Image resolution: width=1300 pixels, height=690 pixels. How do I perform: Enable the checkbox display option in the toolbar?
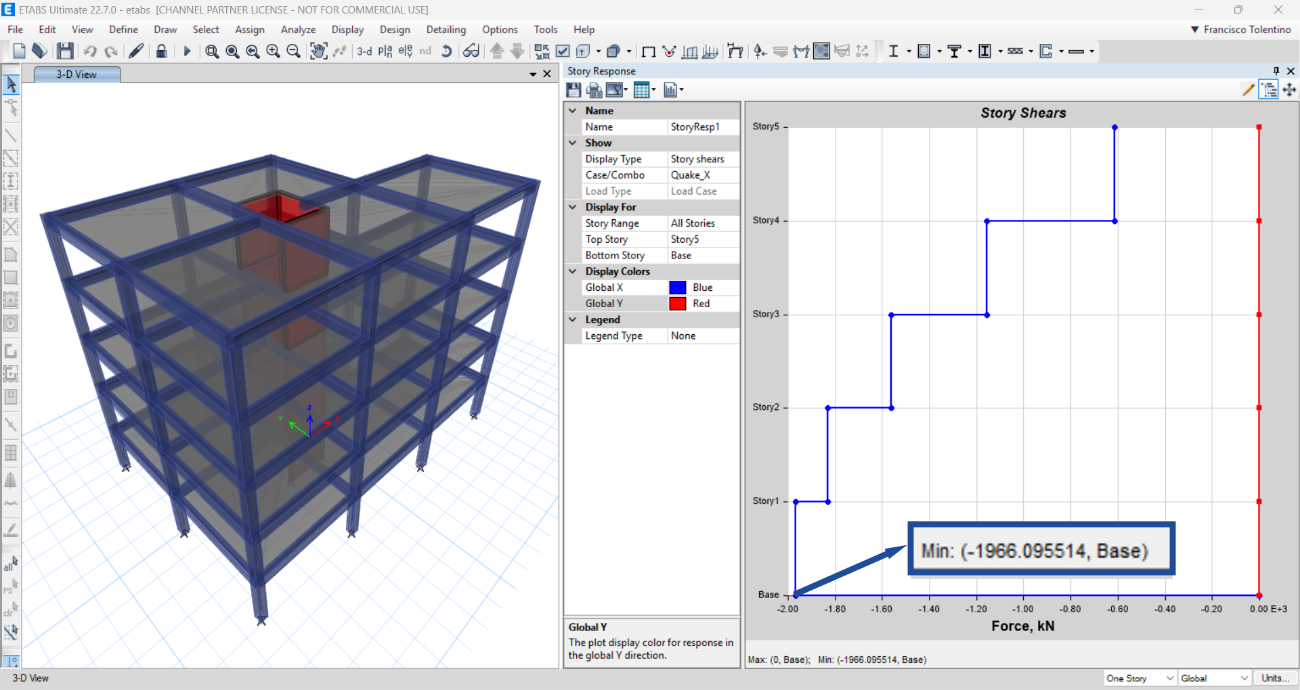click(x=563, y=51)
